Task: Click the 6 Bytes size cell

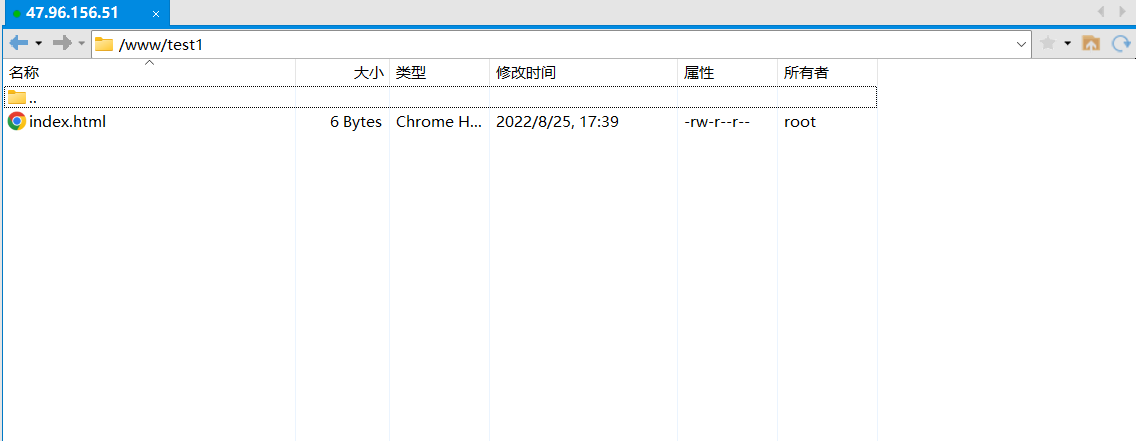Action: click(x=356, y=122)
